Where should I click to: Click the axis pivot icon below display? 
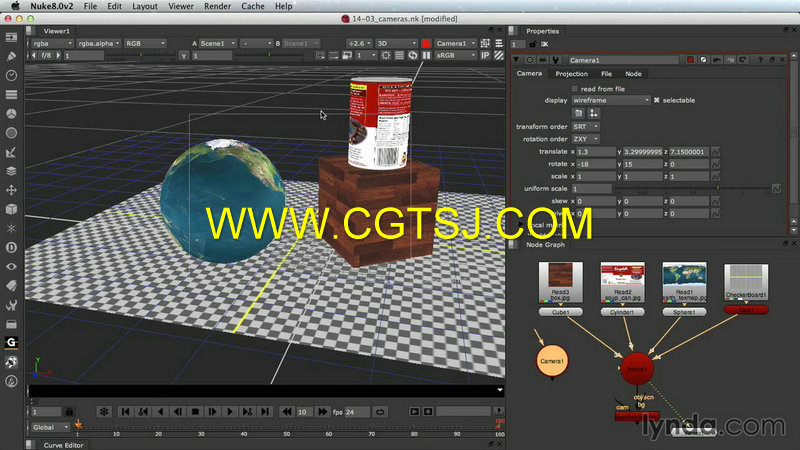(593, 113)
